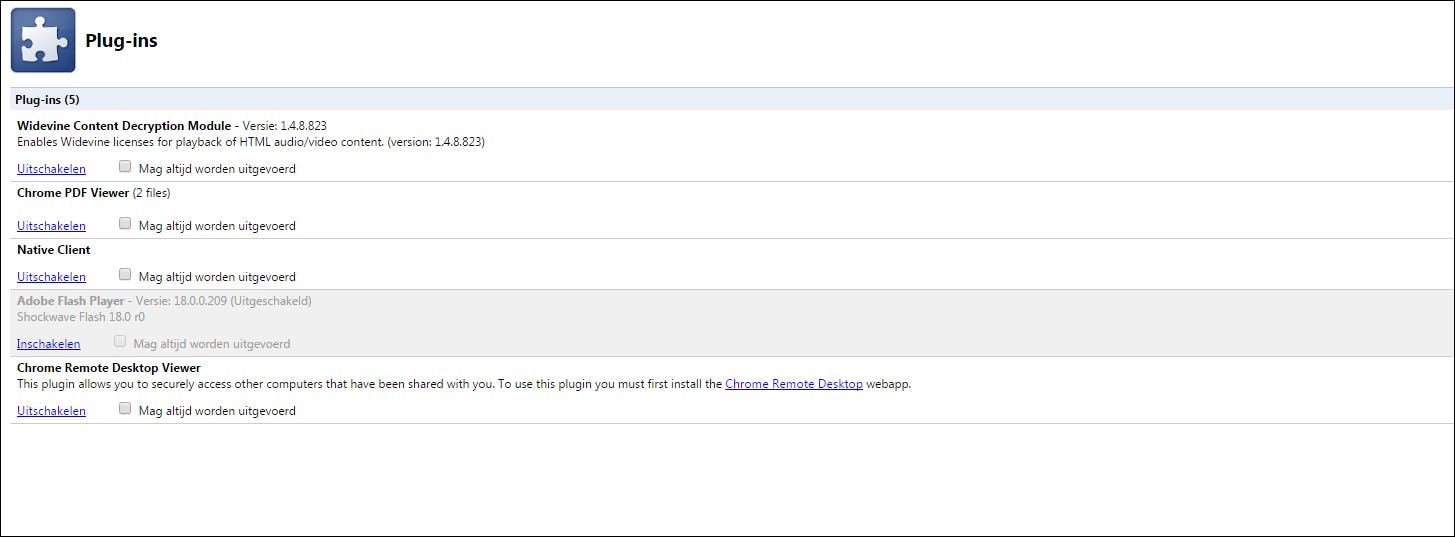This screenshot has height=537, width=1455.
Task: Click the Plug-ins page heading
Action: (x=121, y=41)
